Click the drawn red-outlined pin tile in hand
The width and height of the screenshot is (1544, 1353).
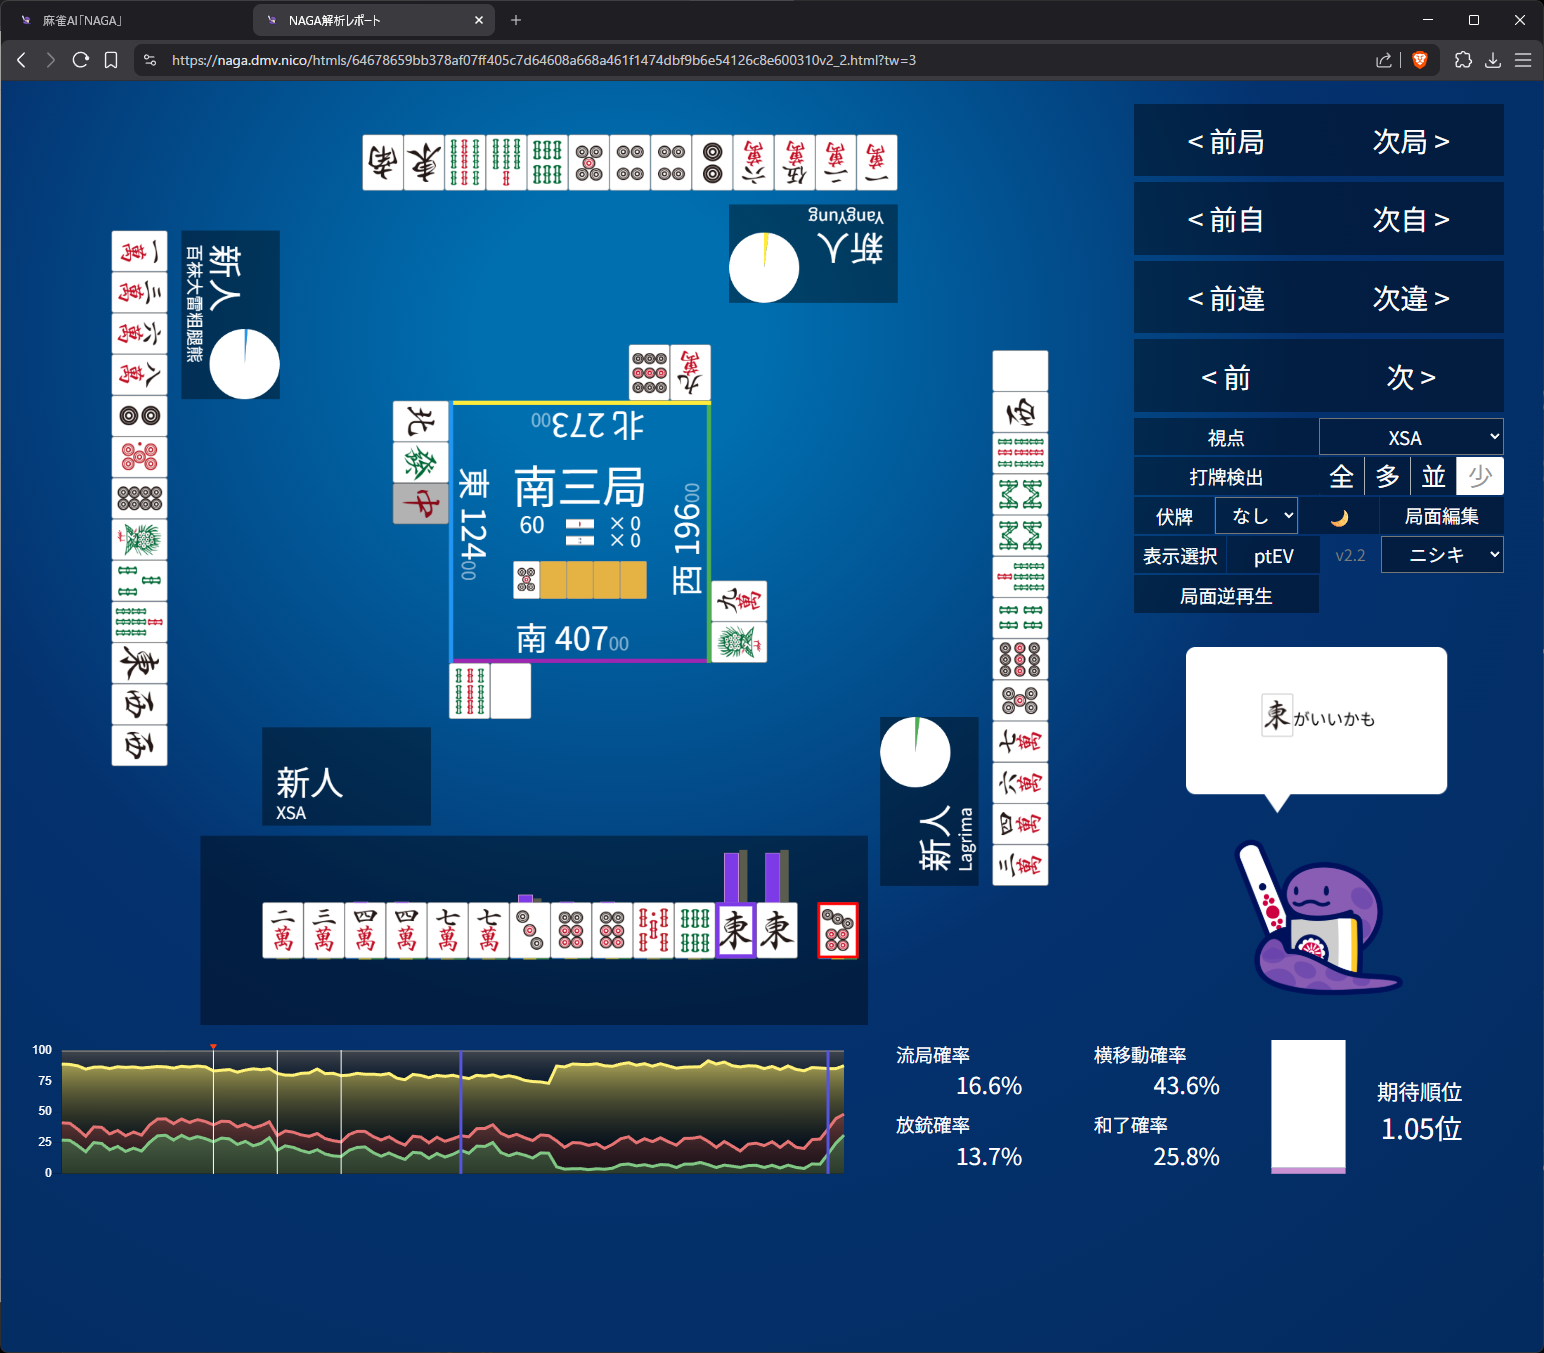[x=837, y=930]
